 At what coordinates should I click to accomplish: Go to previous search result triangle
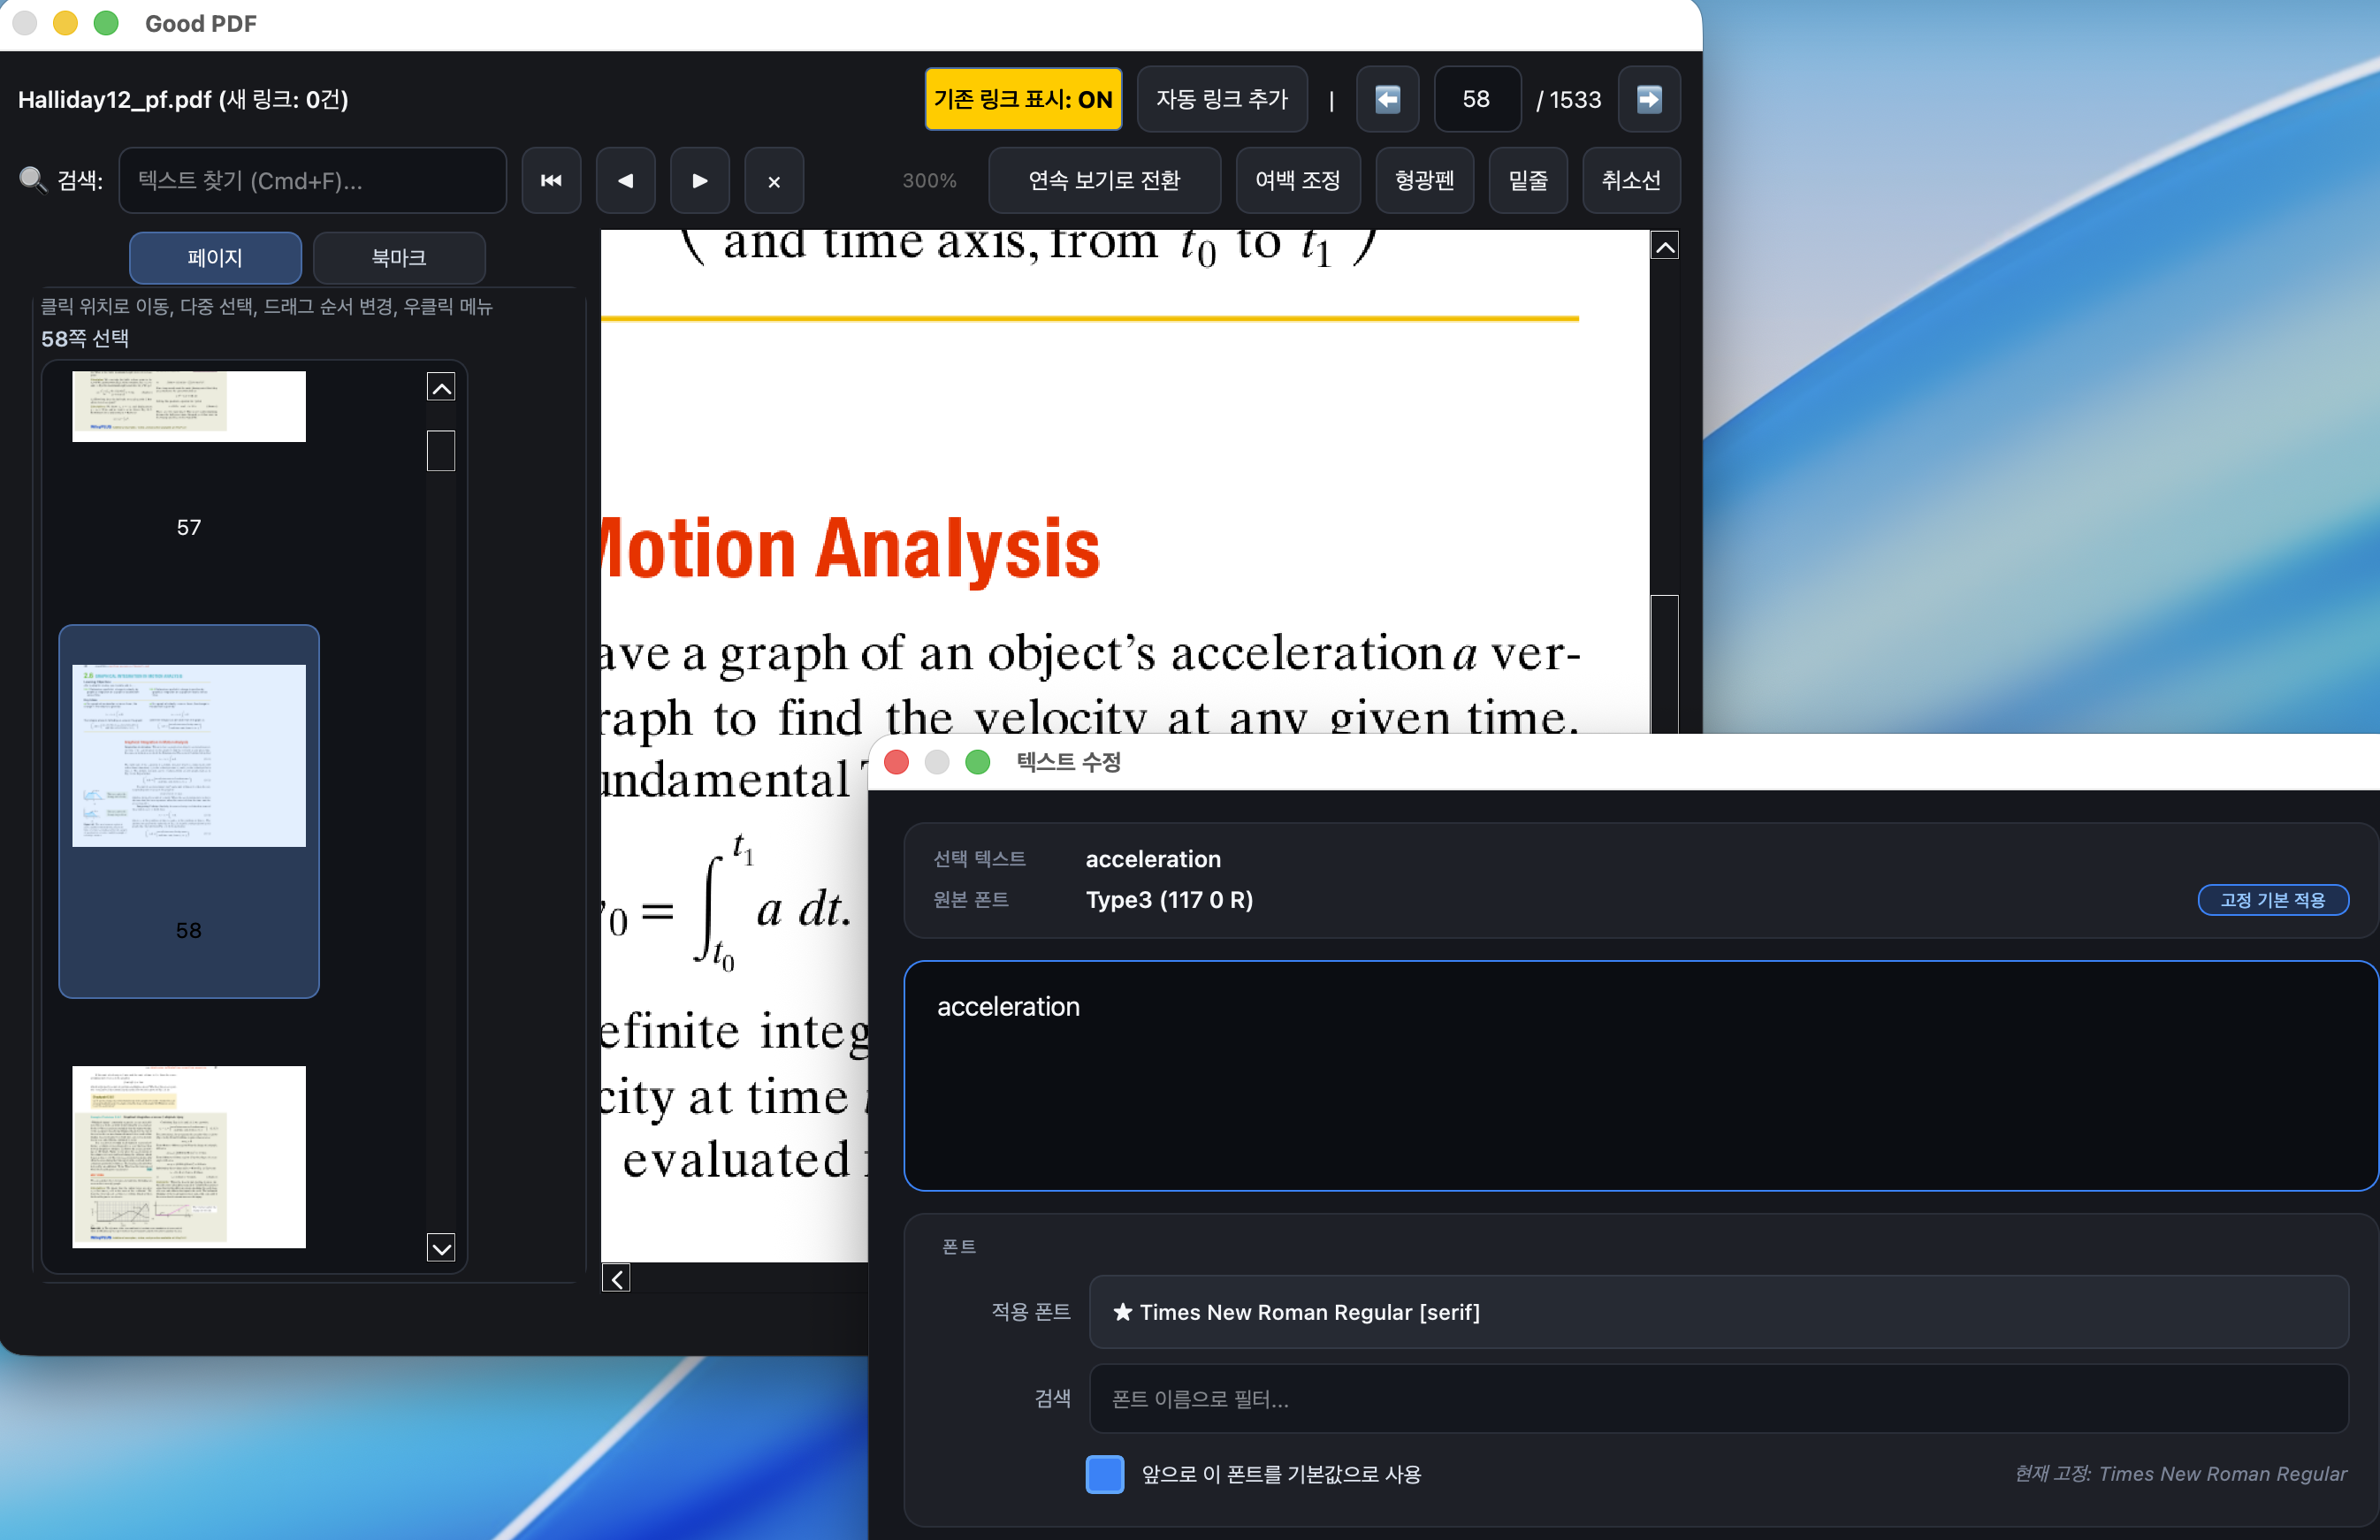pos(626,180)
